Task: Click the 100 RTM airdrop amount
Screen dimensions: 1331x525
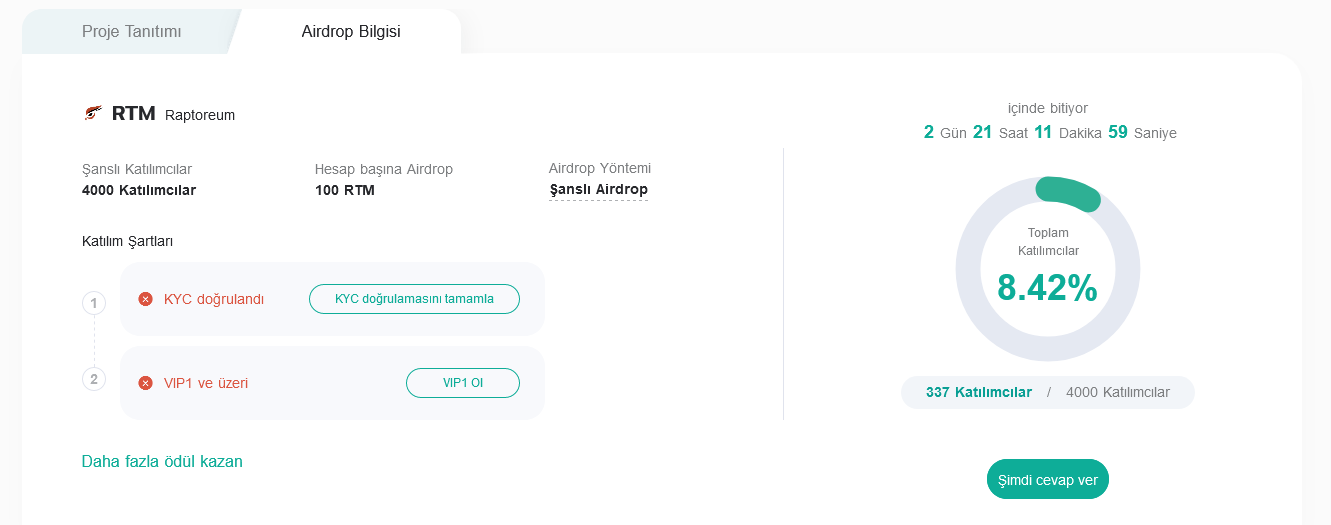Action: tap(345, 190)
